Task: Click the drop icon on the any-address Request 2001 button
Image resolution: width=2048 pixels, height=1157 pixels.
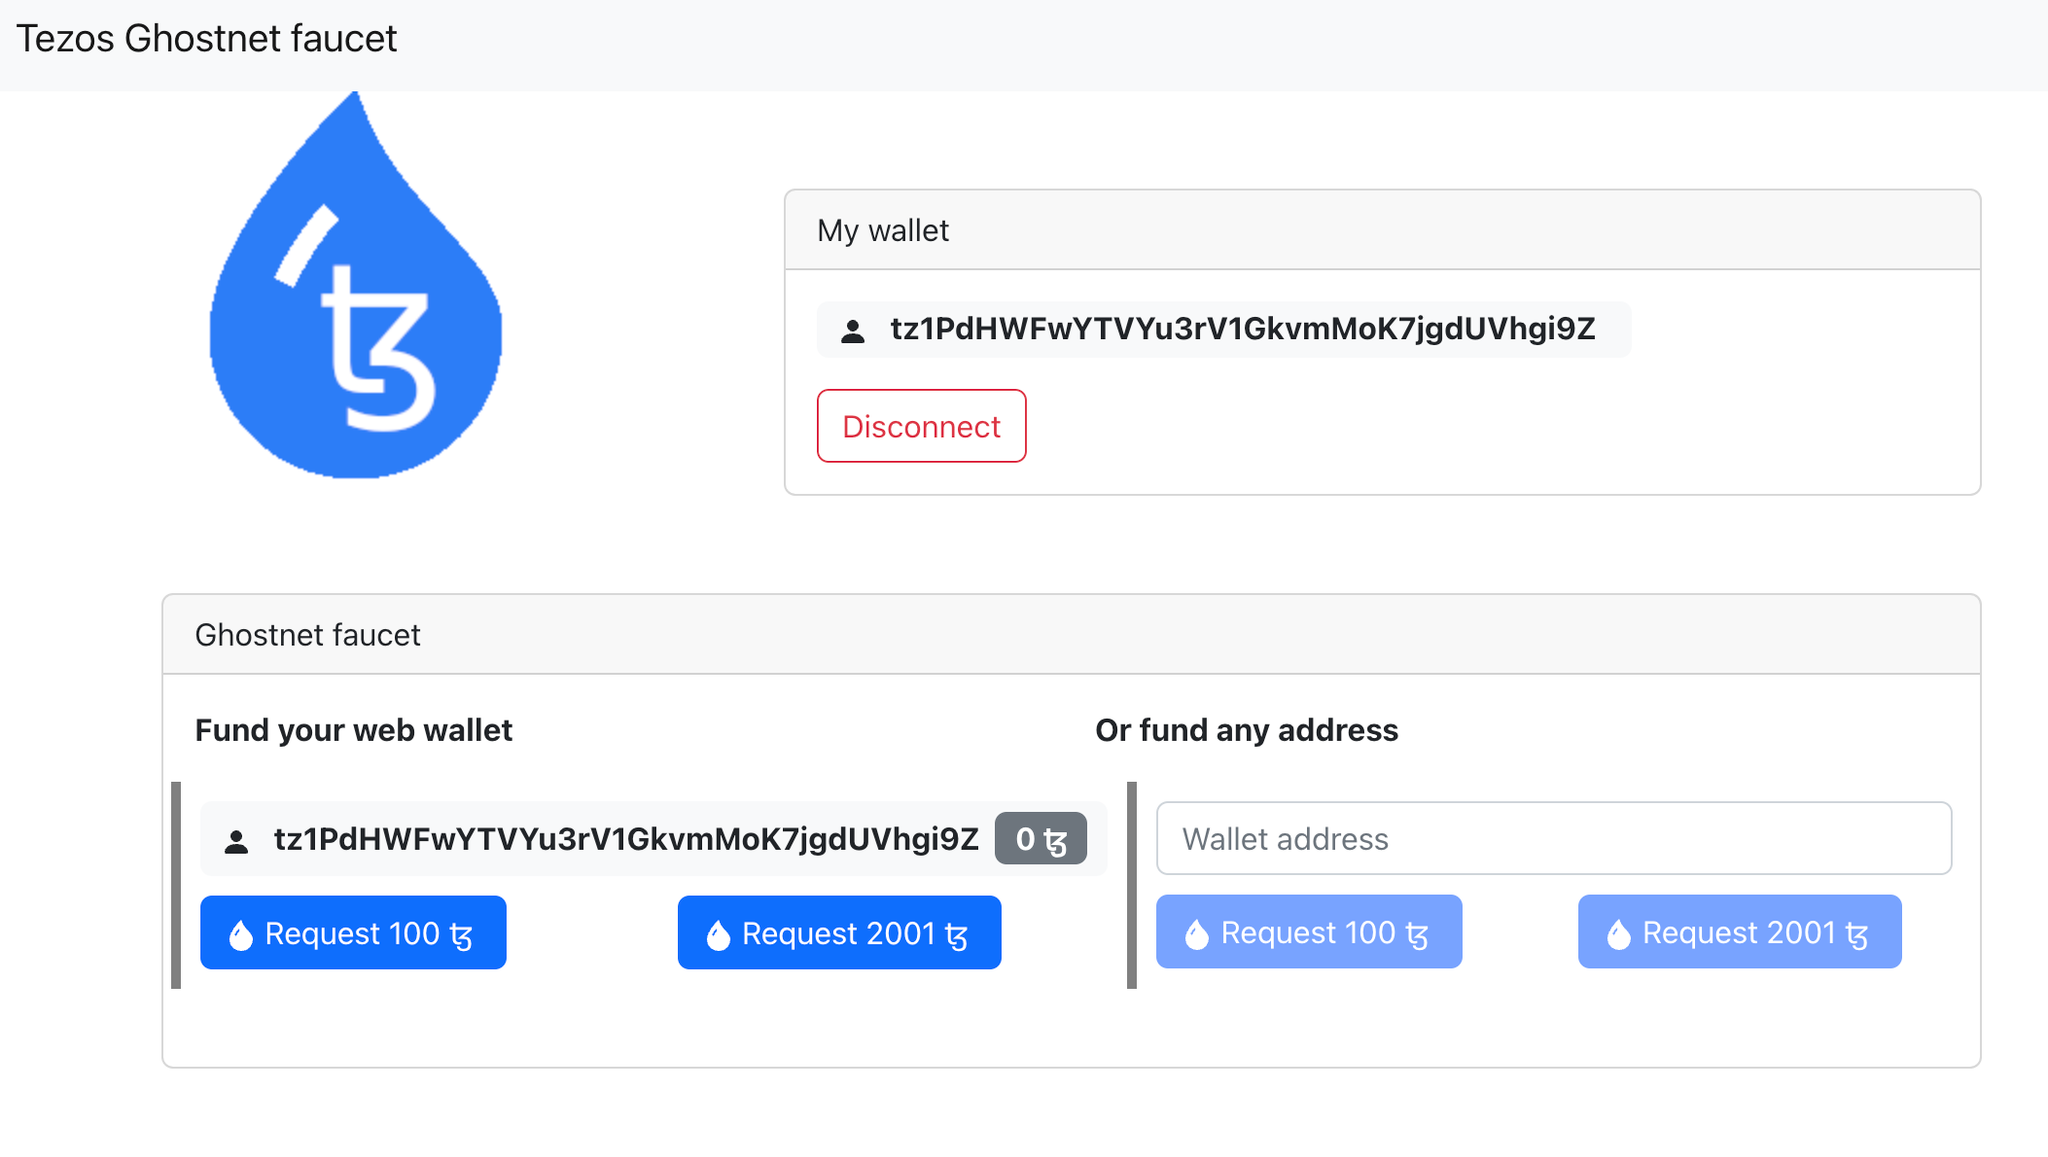Action: 1619,933
